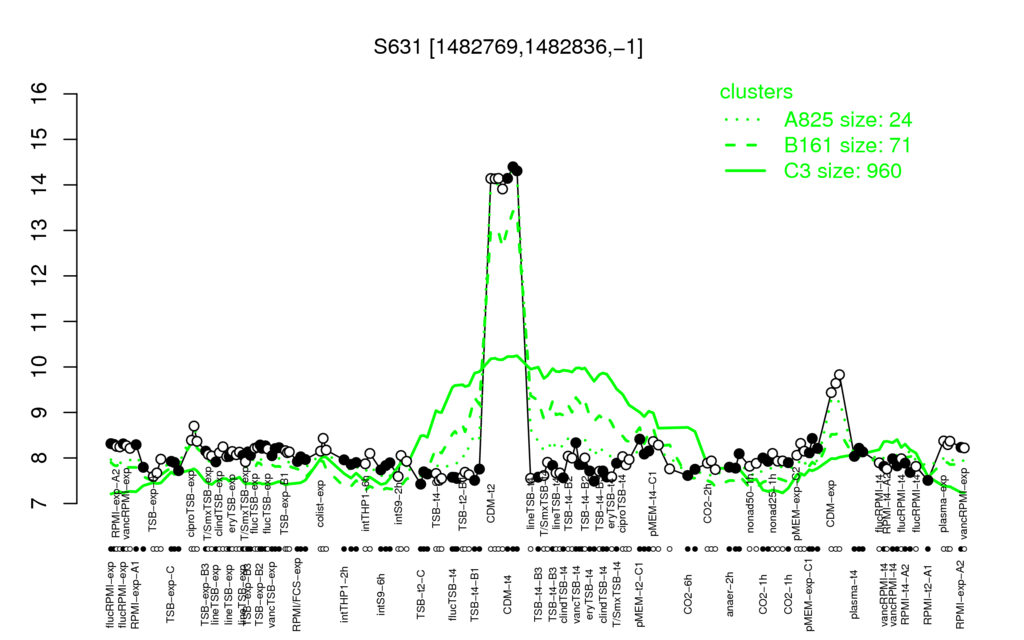Click the y-axis tick label 12
1024x640 pixels.
tap(40, 276)
